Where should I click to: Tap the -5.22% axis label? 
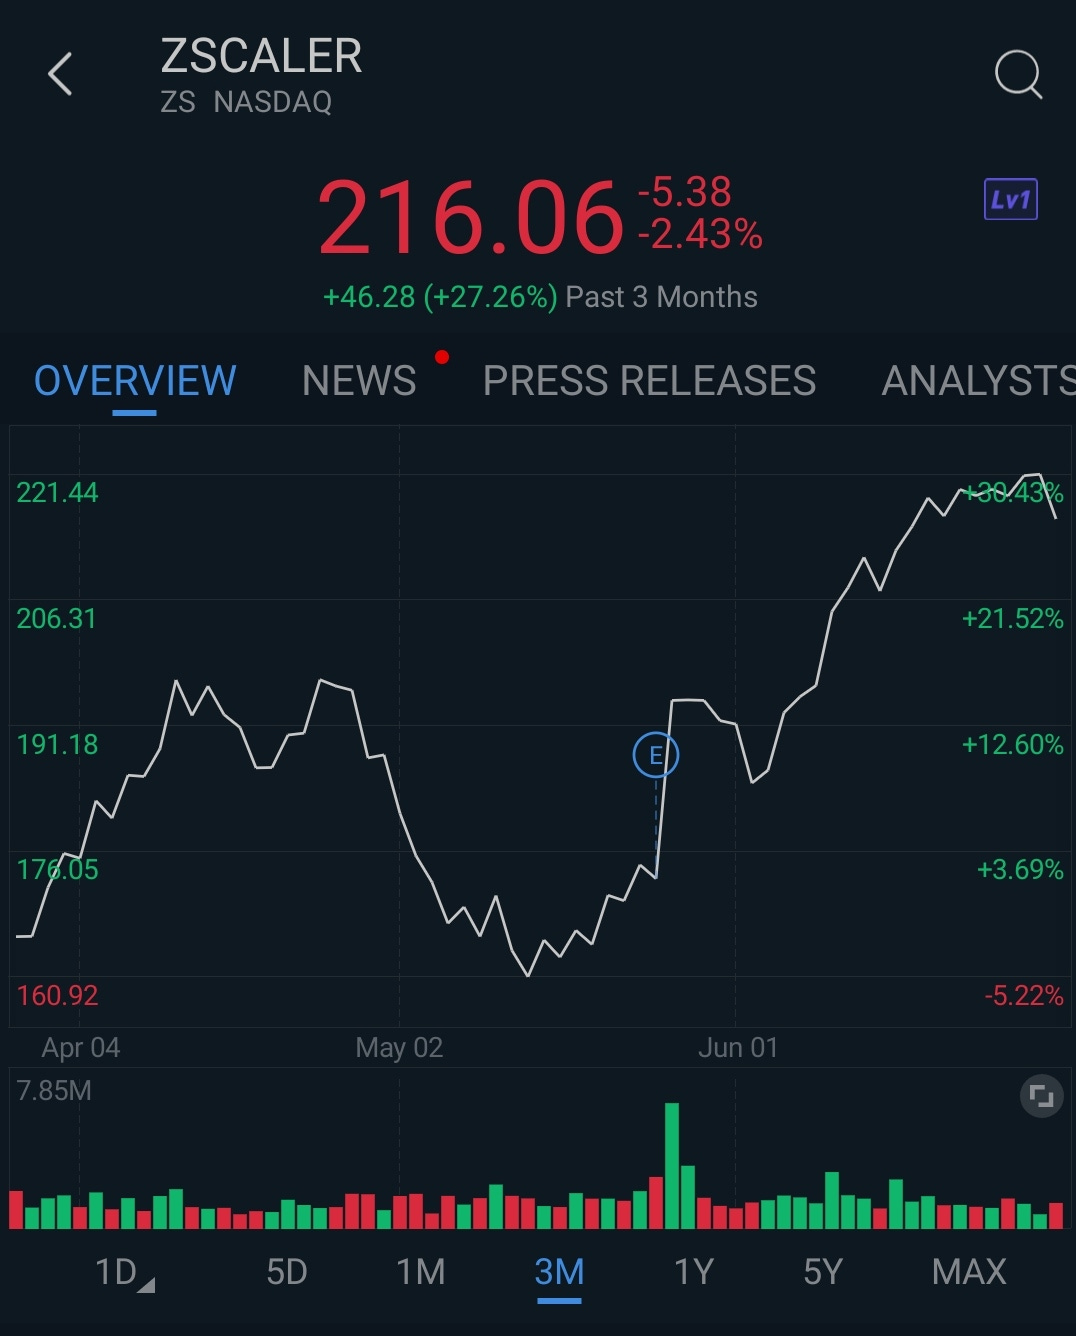[x=1024, y=996]
